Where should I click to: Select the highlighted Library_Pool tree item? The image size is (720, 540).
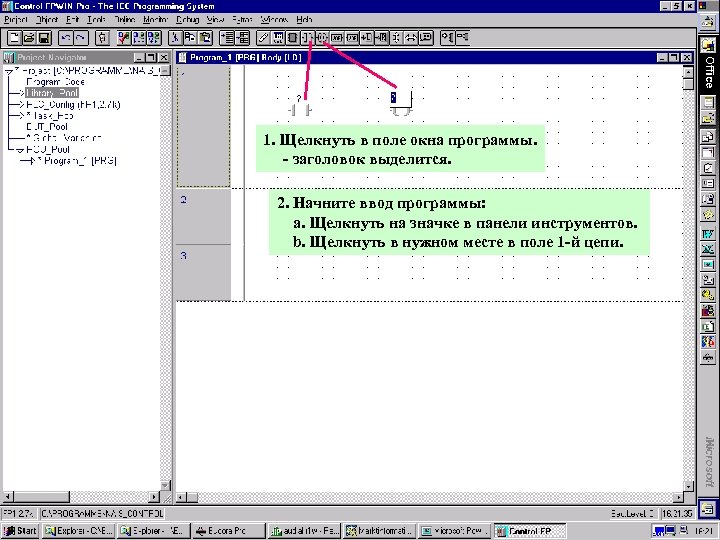(52, 93)
